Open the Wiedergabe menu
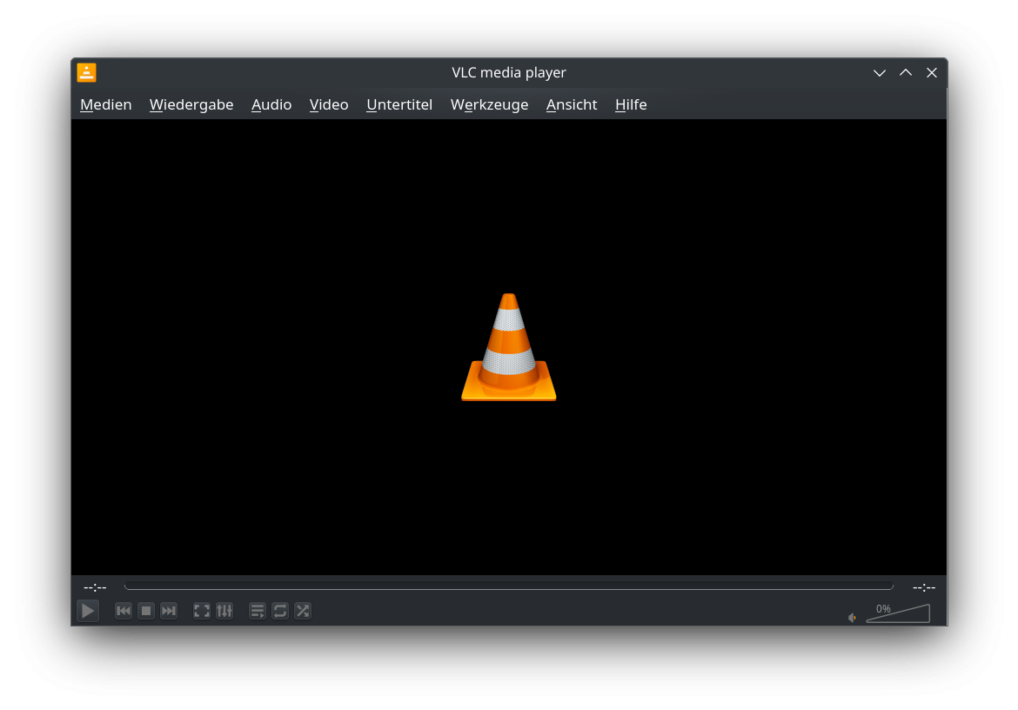The image size is (1018, 710). click(191, 104)
